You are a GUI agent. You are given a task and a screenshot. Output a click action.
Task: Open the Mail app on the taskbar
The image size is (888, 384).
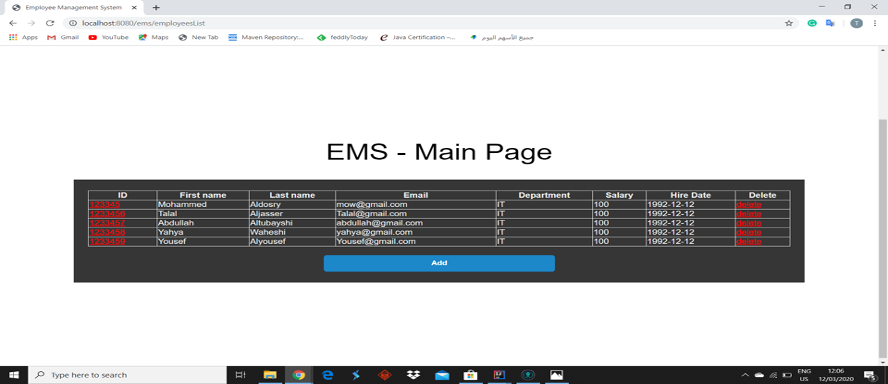(442, 375)
